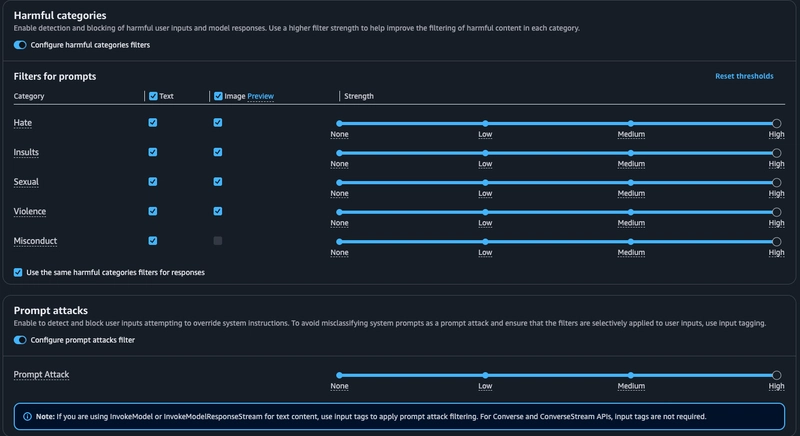
Task: Uncheck the Text column header checkbox
Action: pyautogui.click(x=153, y=96)
